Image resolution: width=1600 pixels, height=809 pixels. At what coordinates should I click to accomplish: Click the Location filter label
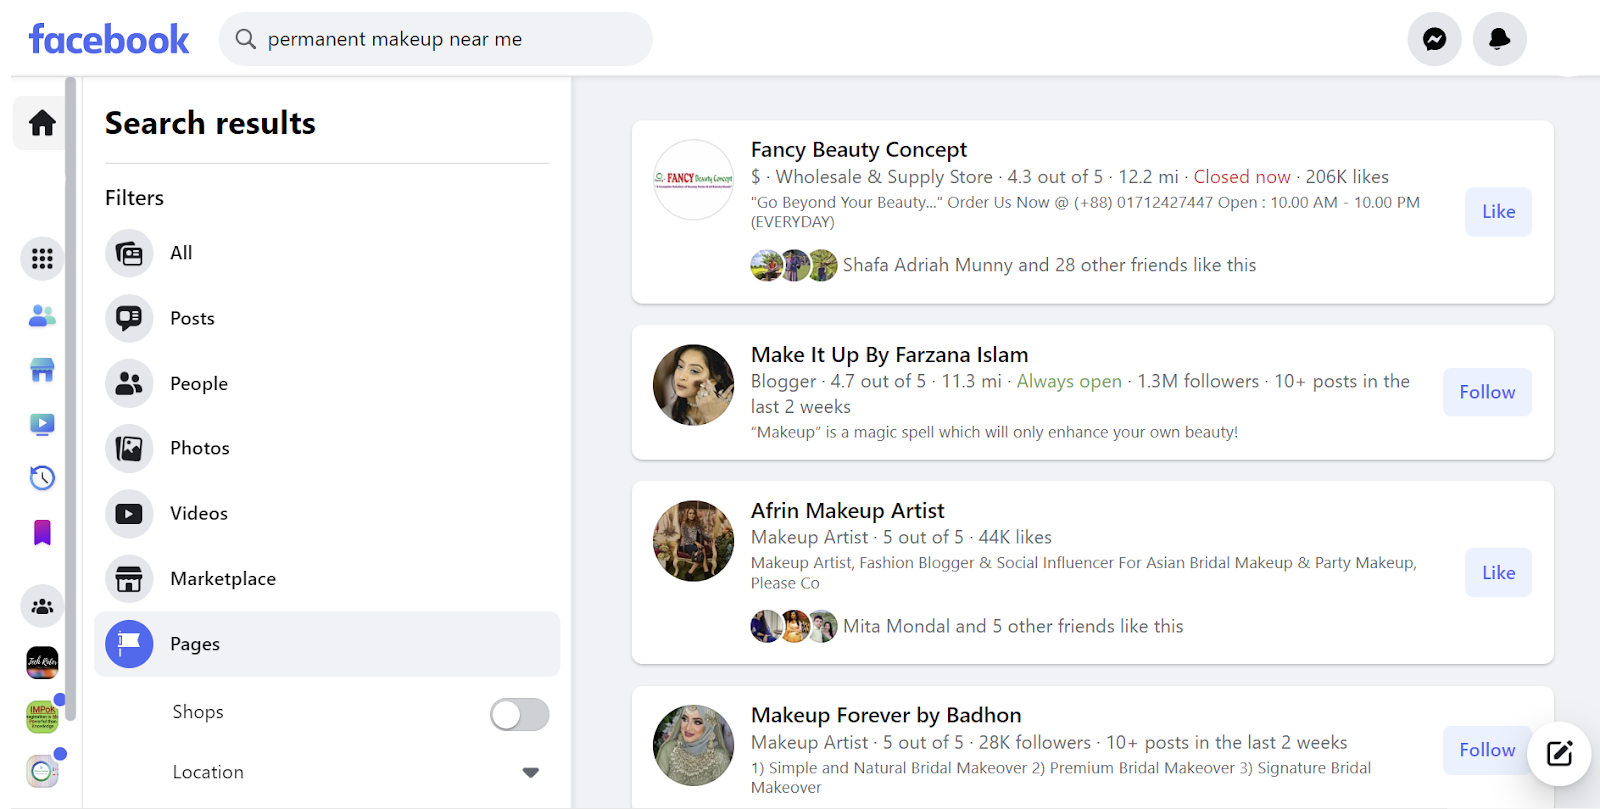(x=208, y=772)
